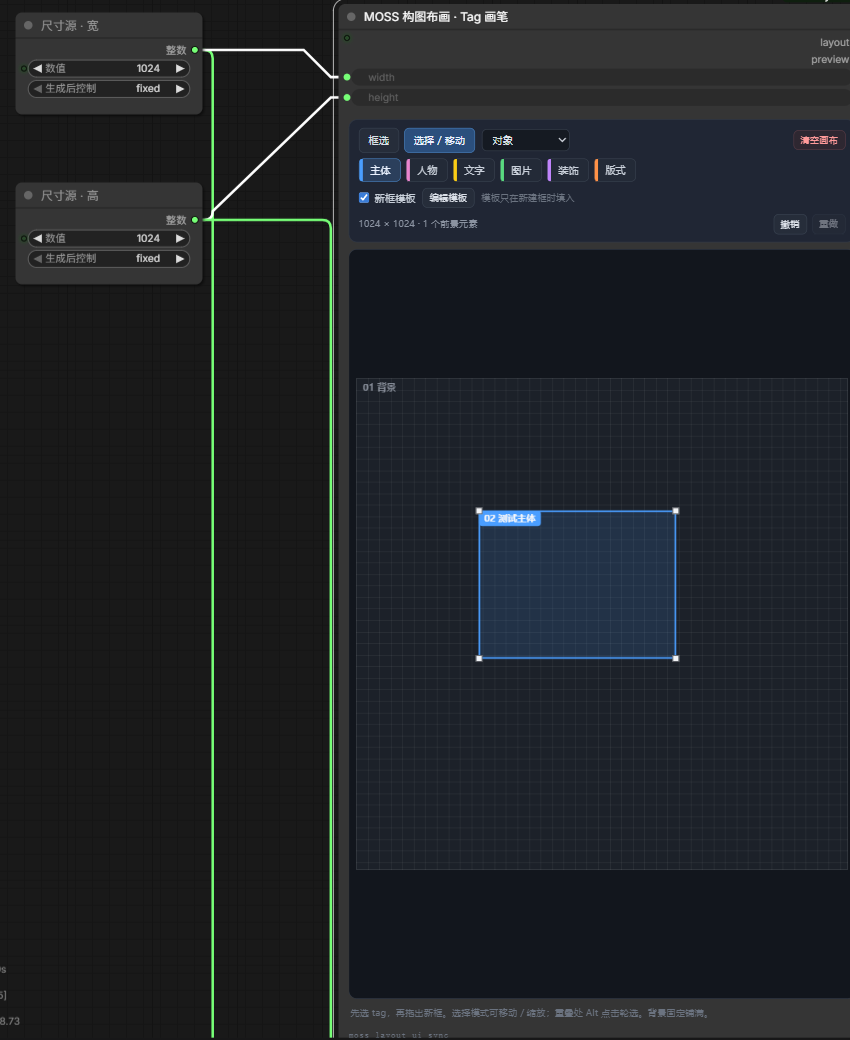Select the 人物 tag
This screenshot has width=850, height=1040.
pyautogui.click(x=427, y=170)
